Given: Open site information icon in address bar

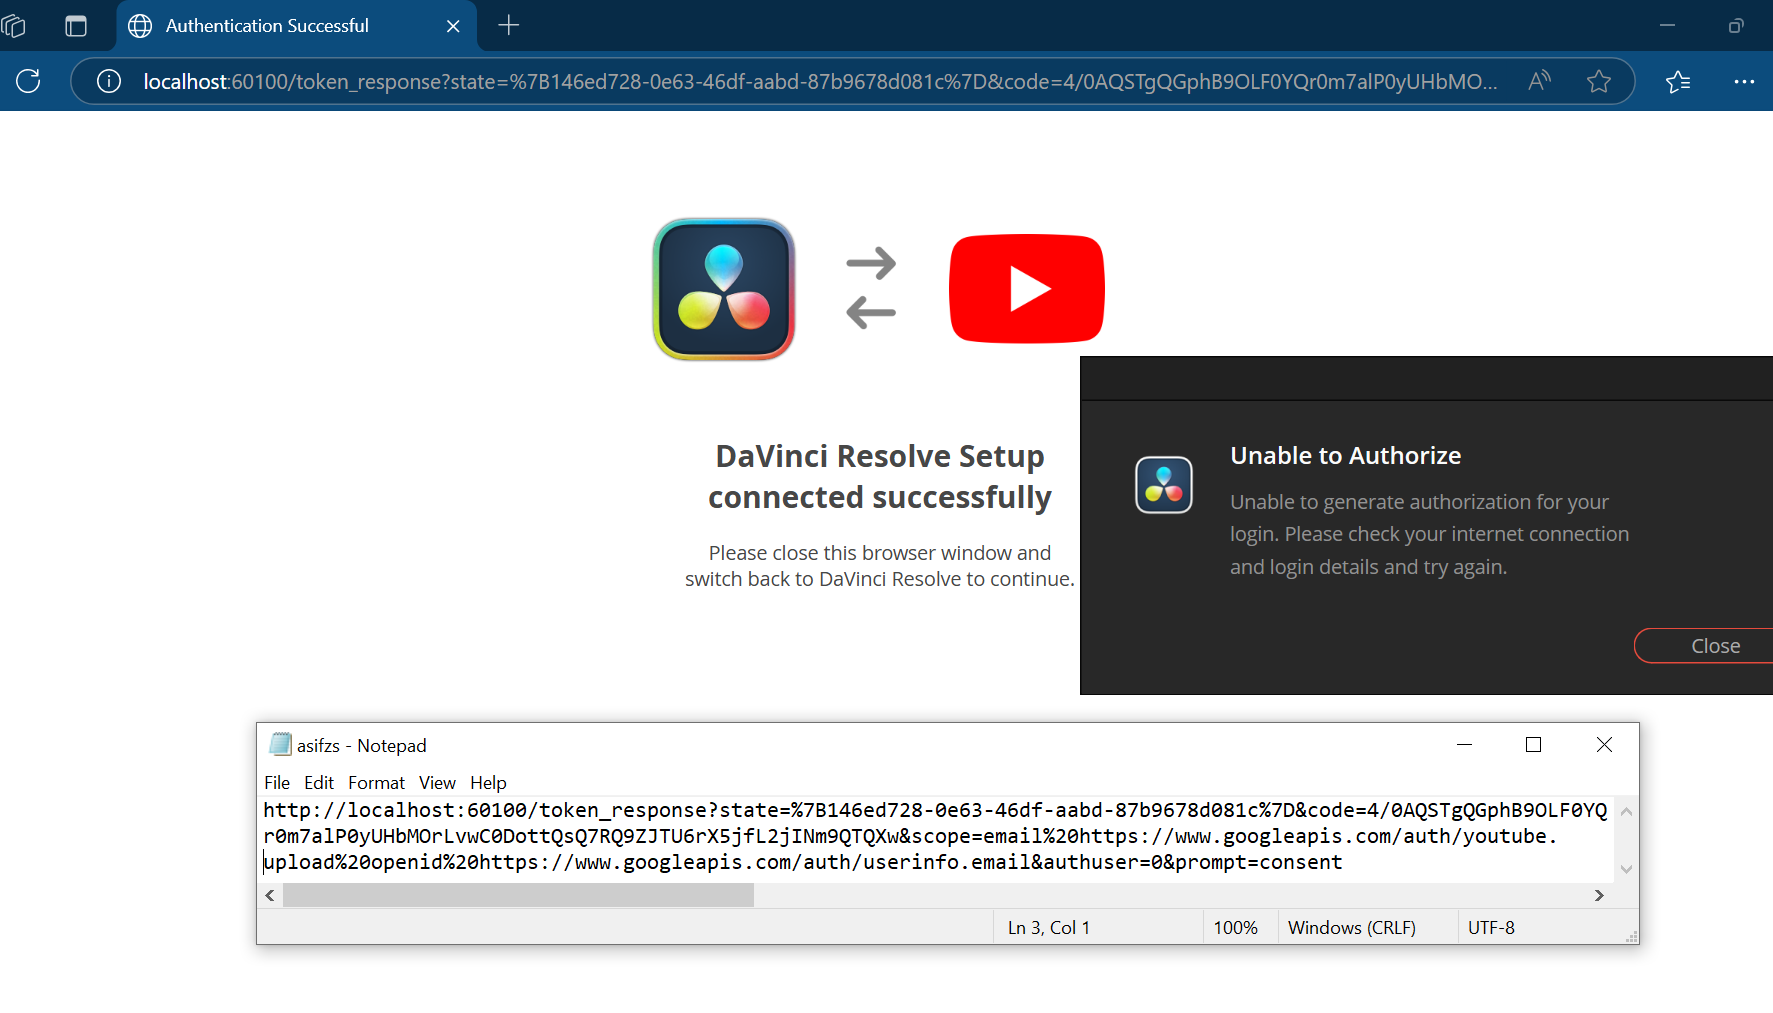Looking at the screenshot, I should tap(109, 81).
